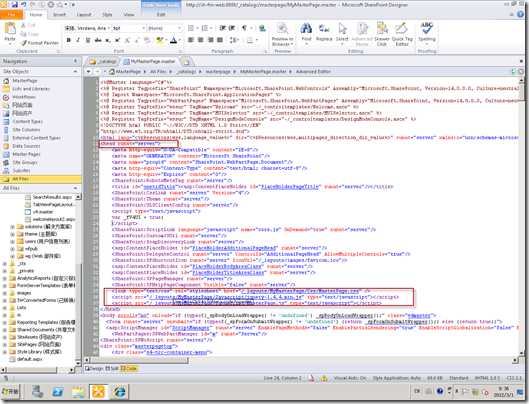Screen dimensions: 529x404
Task: Select Data Sources in Site Objects
Action: pos(26,146)
